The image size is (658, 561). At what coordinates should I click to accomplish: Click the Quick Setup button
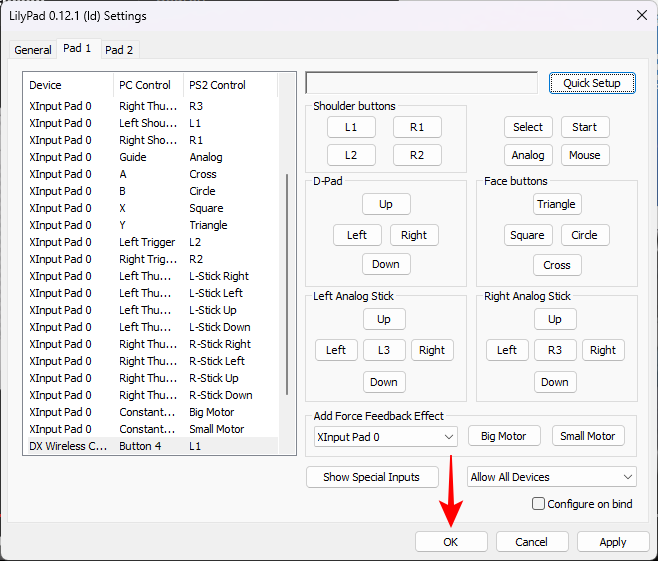click(592, 83)
